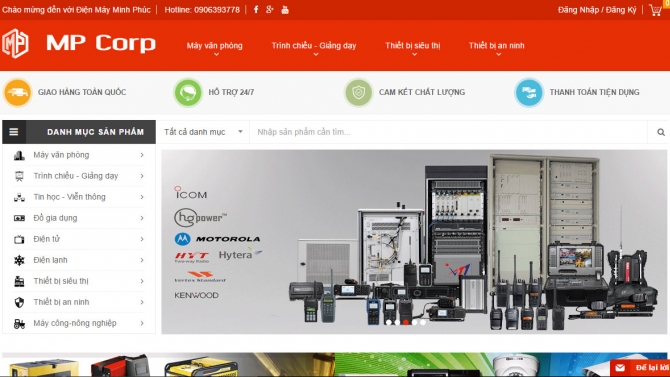The width and height of the screenshot is (670, 377).
Task: Open Thiết bị an ninh top menu
Action: (497, 46)
